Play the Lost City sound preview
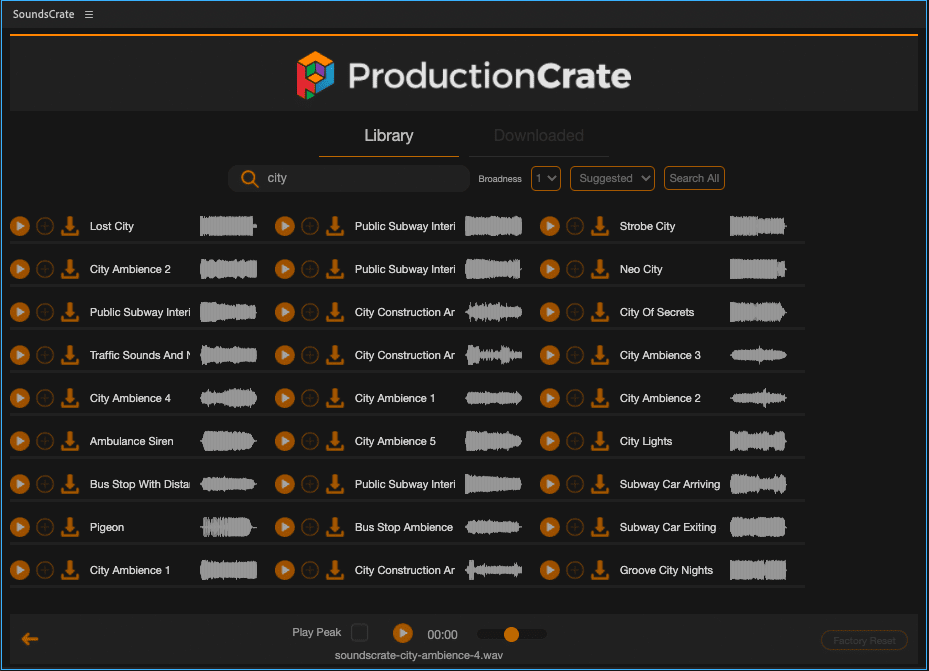Image resolution: width=929 pixels, height=671 pixels. click(20, 226)
